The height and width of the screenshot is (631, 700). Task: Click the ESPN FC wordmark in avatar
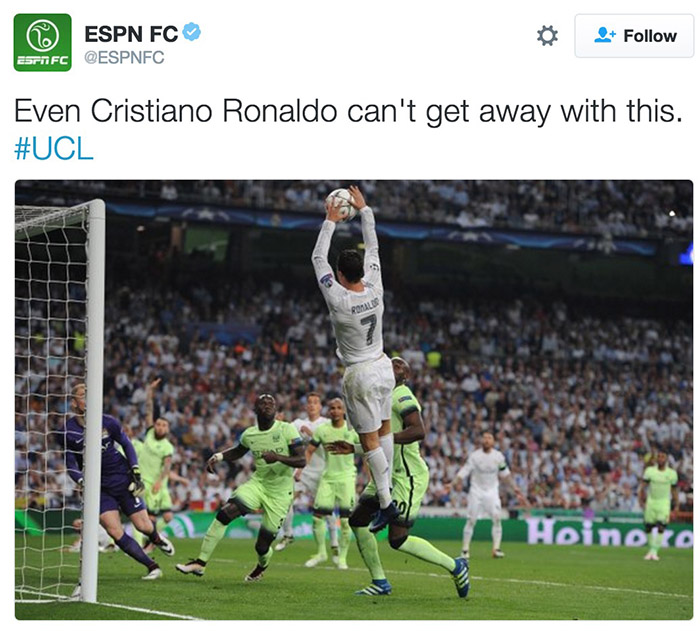(42, 60)
